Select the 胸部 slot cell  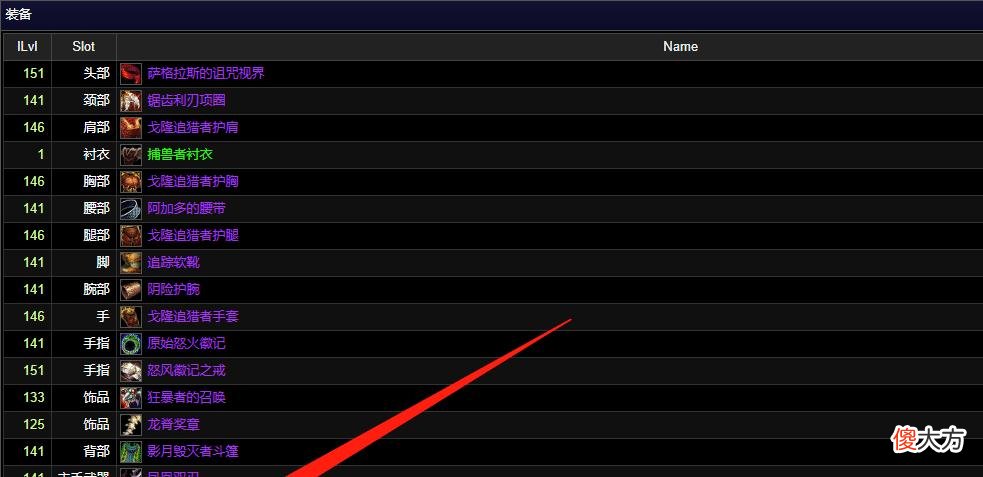pyautogui.click(x=84, y=181)
